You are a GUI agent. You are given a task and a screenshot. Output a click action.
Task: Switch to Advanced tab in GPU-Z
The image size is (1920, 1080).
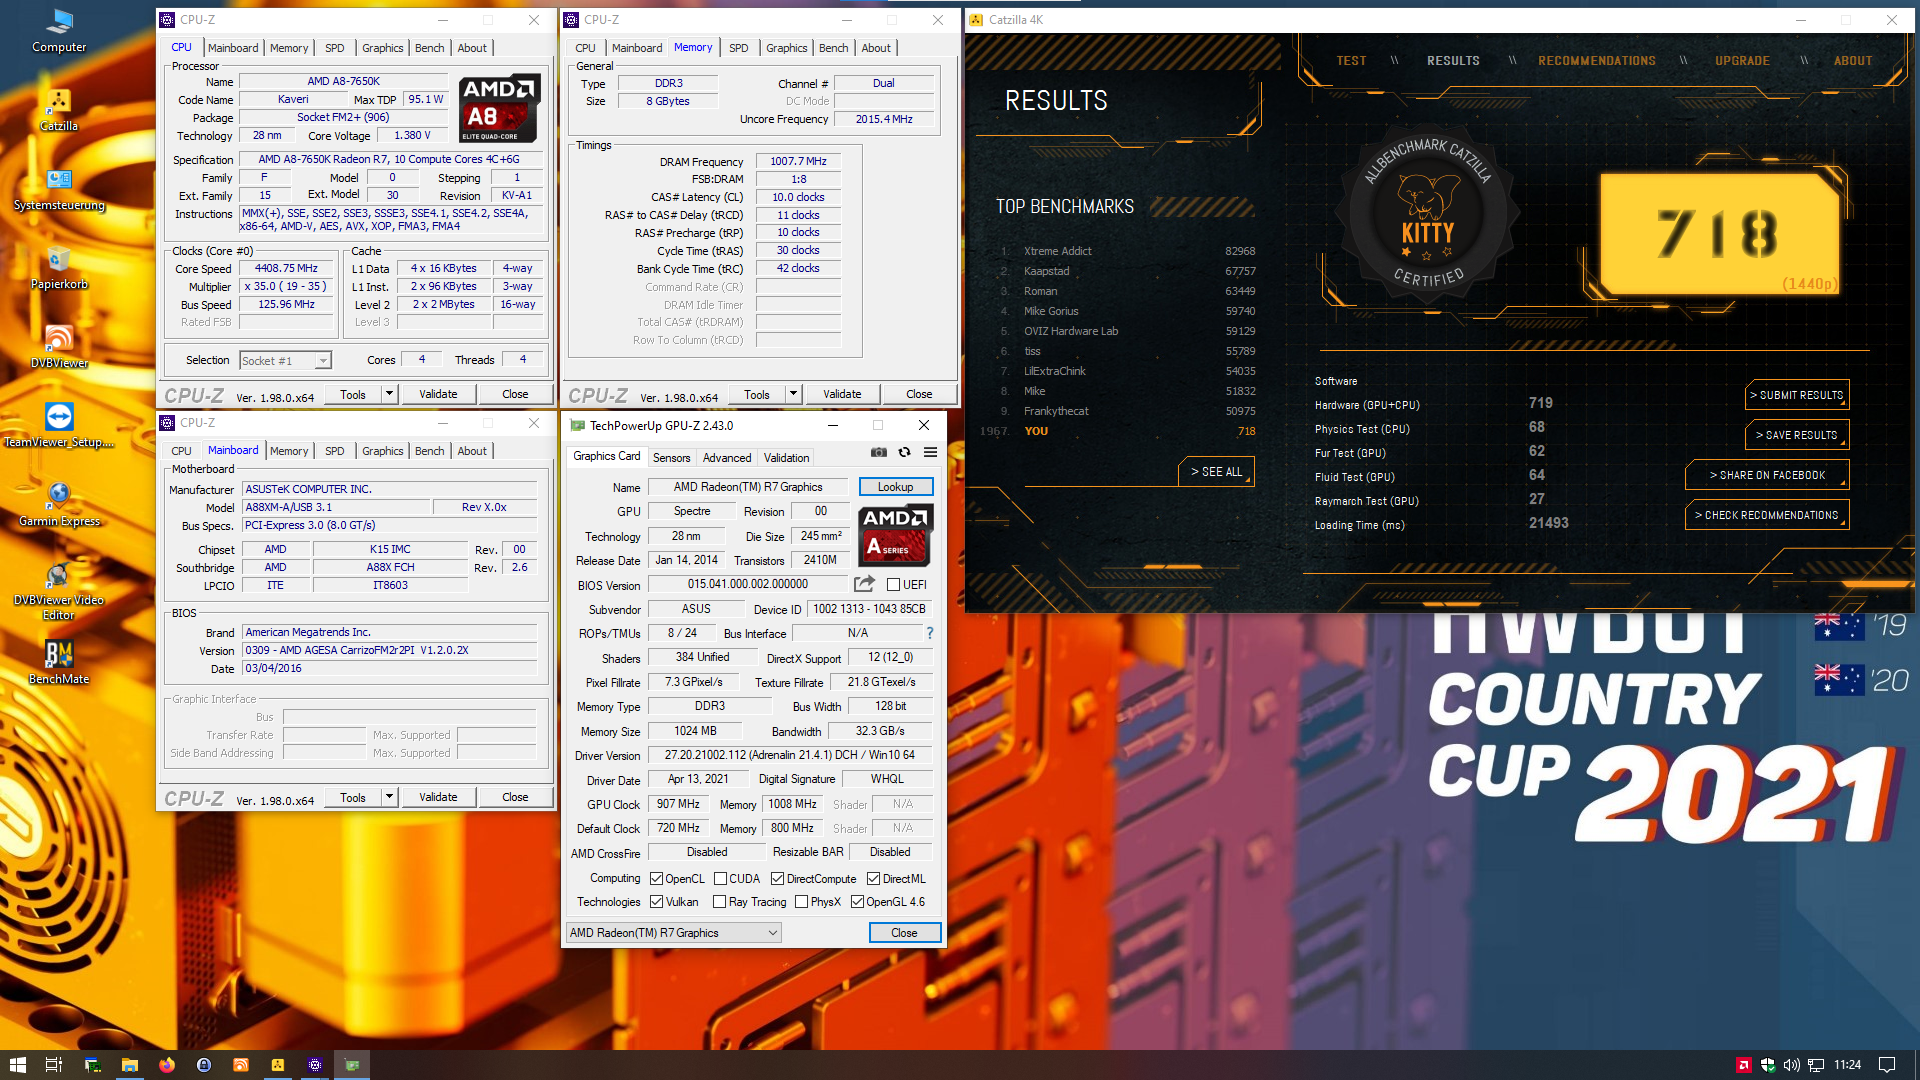coord(727,458)
